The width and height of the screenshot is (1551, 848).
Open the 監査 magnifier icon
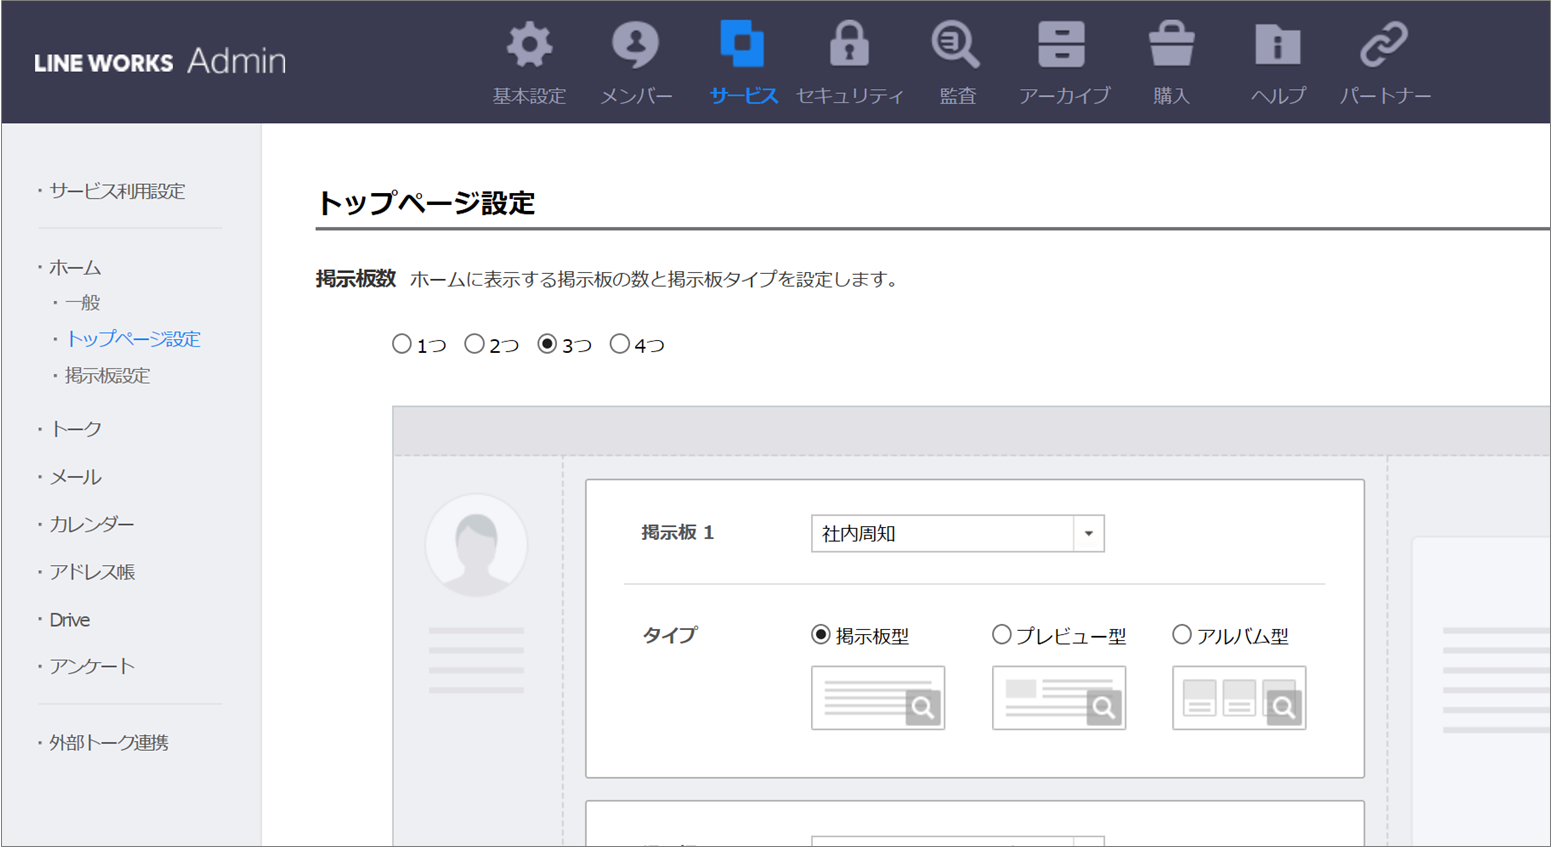[956, 46]
